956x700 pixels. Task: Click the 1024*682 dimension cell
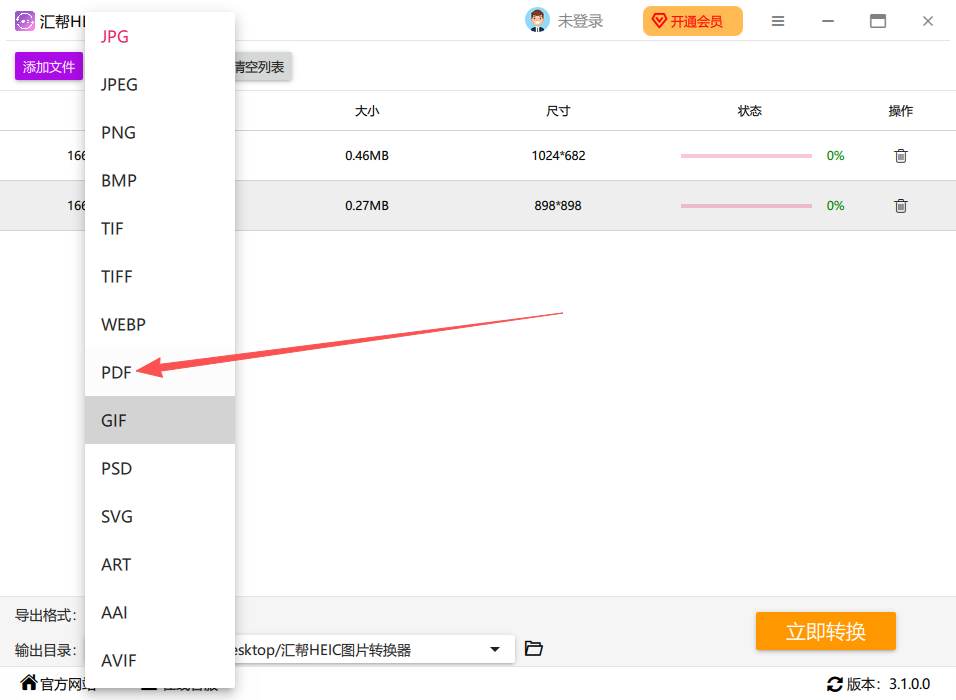[x=558, y=155]
